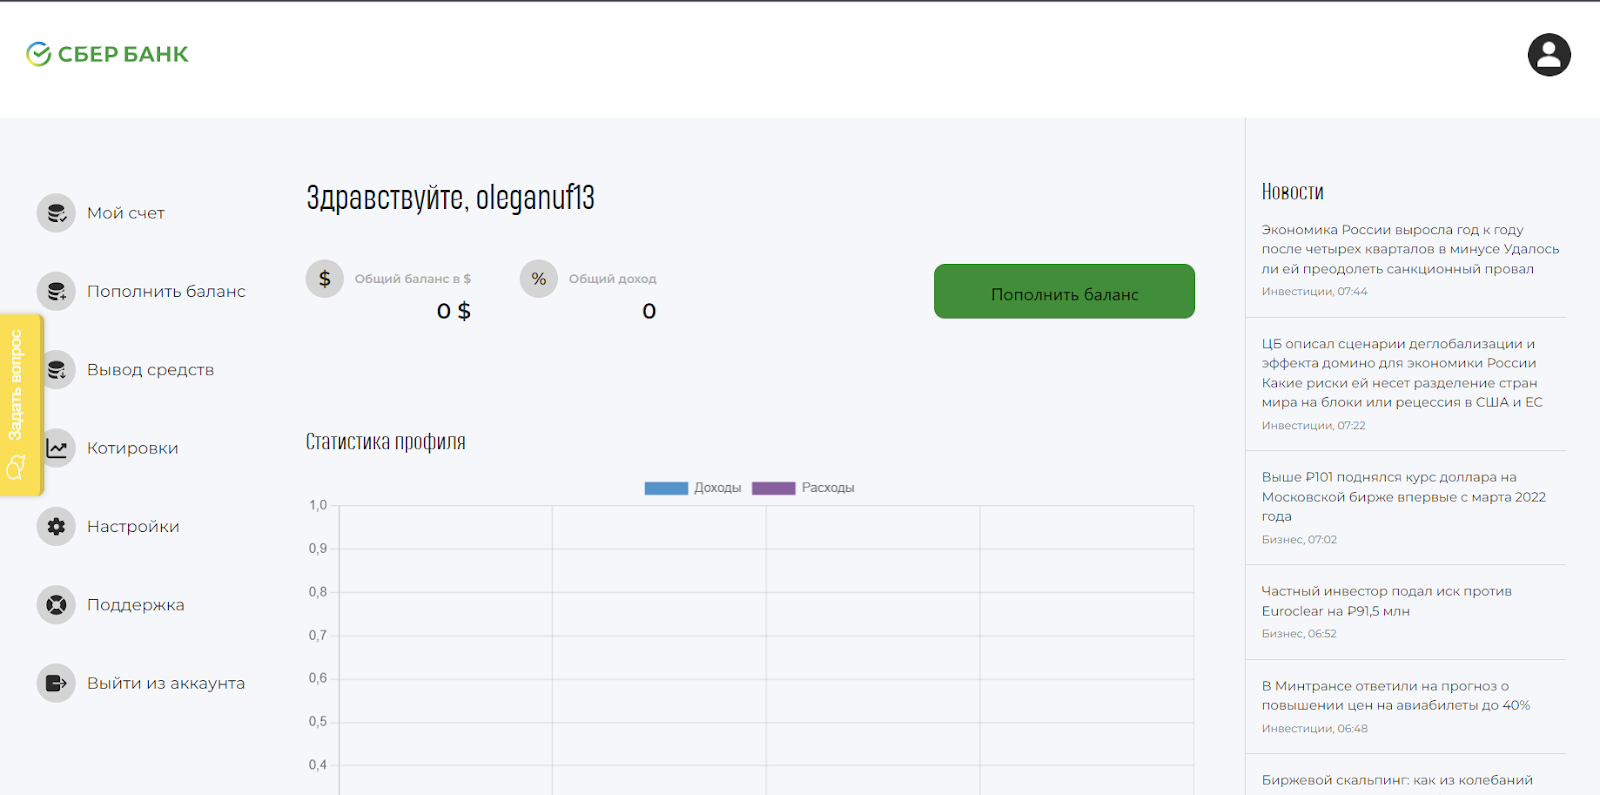Open news 'Экономика России выросла год к году'
The height and width of the screenshot is (795, 1600).
point(1410,249)
